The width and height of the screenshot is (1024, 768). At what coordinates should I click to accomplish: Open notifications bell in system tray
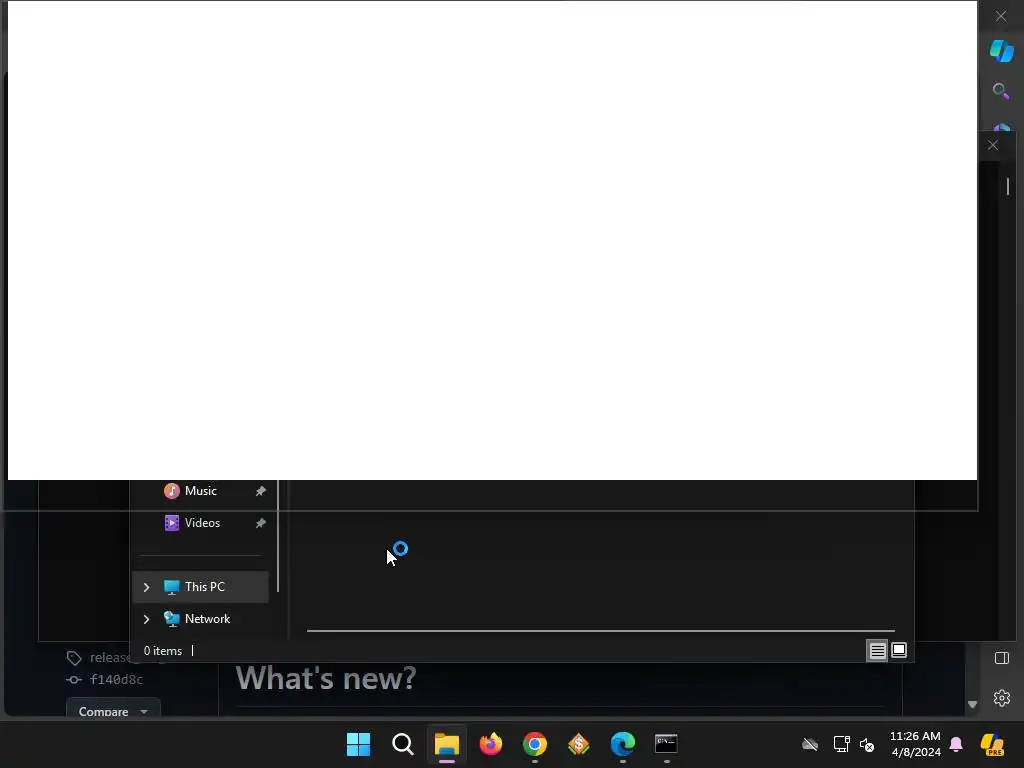pyautogui.click(x=956, y=744)
